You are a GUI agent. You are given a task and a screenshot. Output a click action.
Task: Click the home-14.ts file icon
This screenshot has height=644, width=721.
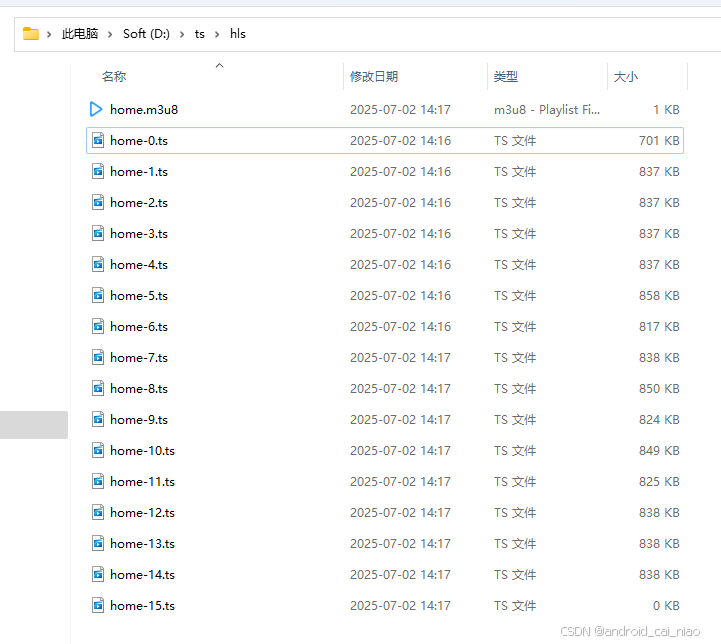(98, 575)
